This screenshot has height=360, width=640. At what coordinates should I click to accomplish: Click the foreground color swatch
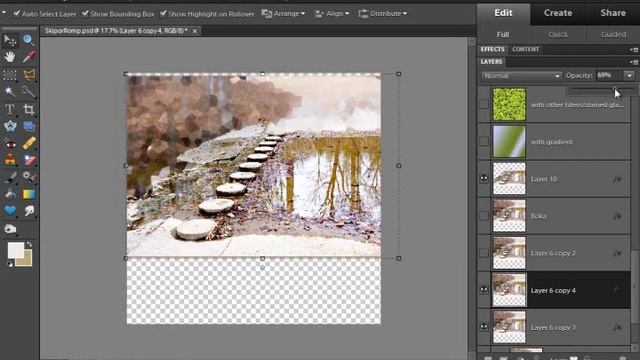tap(16, 250)
